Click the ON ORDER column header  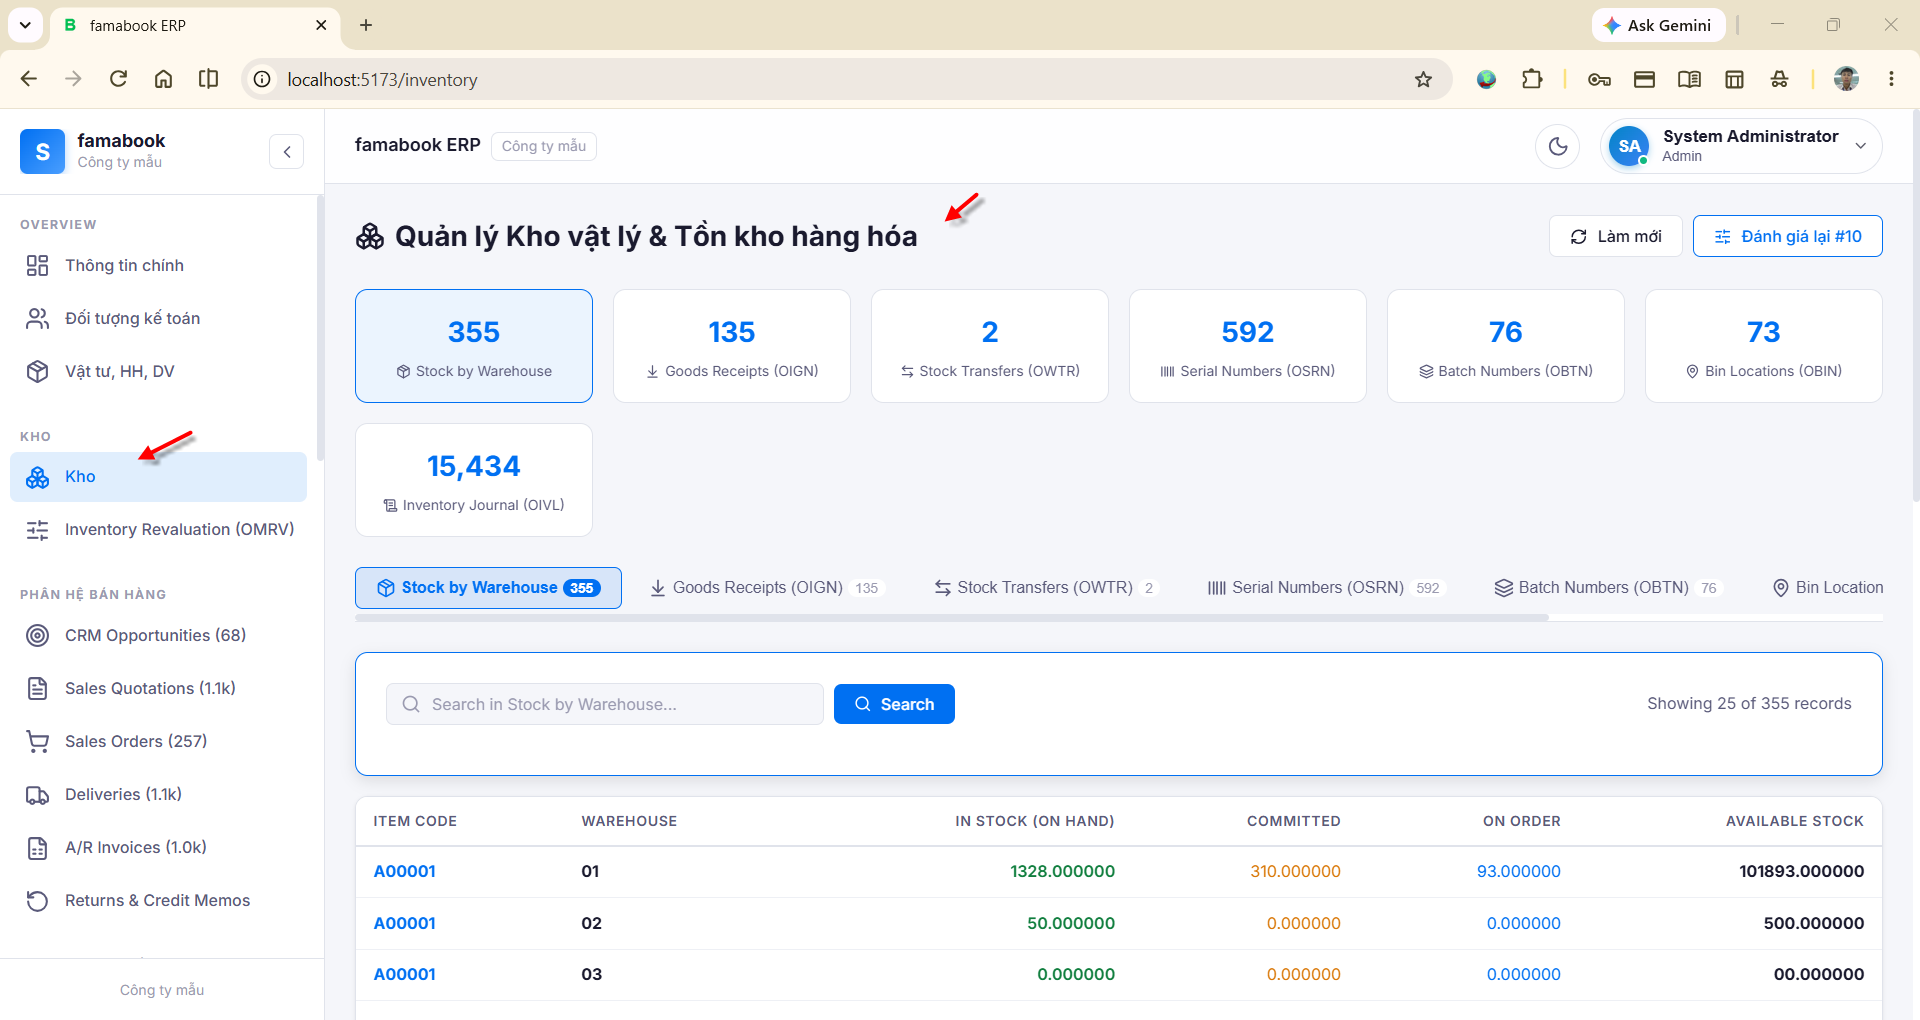1521,821
